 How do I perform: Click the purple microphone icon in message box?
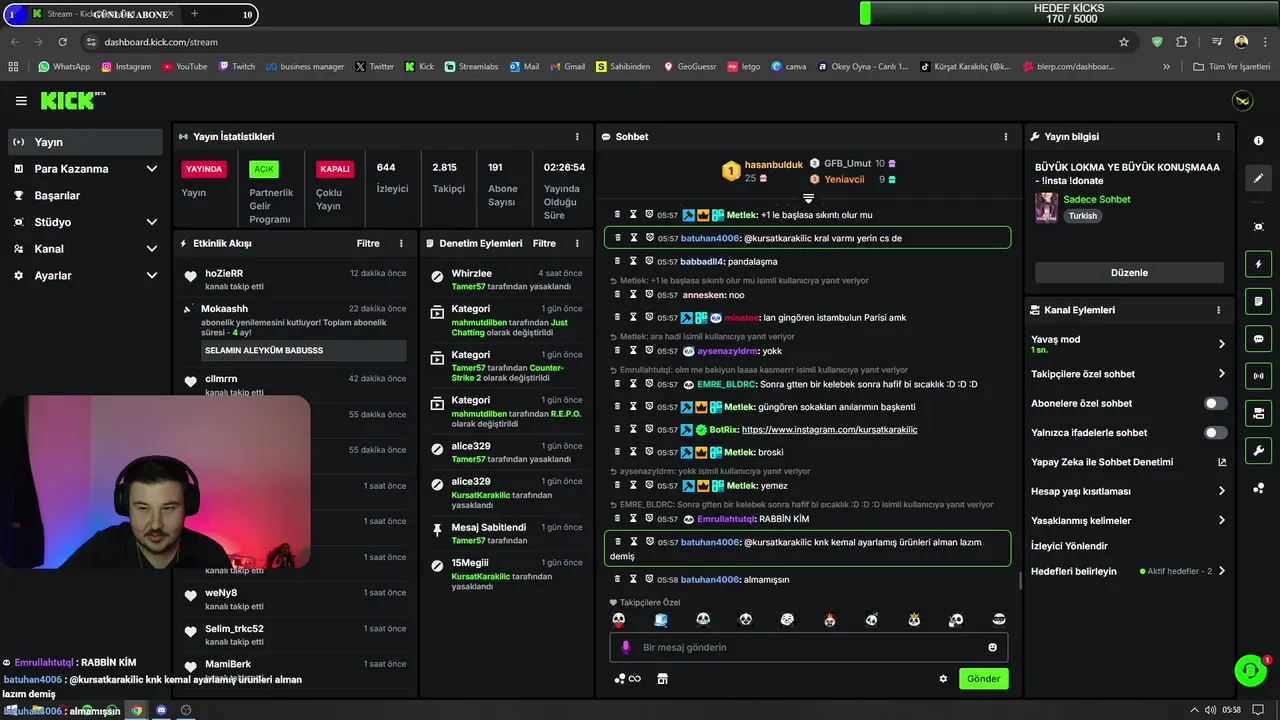pyautogui.click(x=626, y=647)
